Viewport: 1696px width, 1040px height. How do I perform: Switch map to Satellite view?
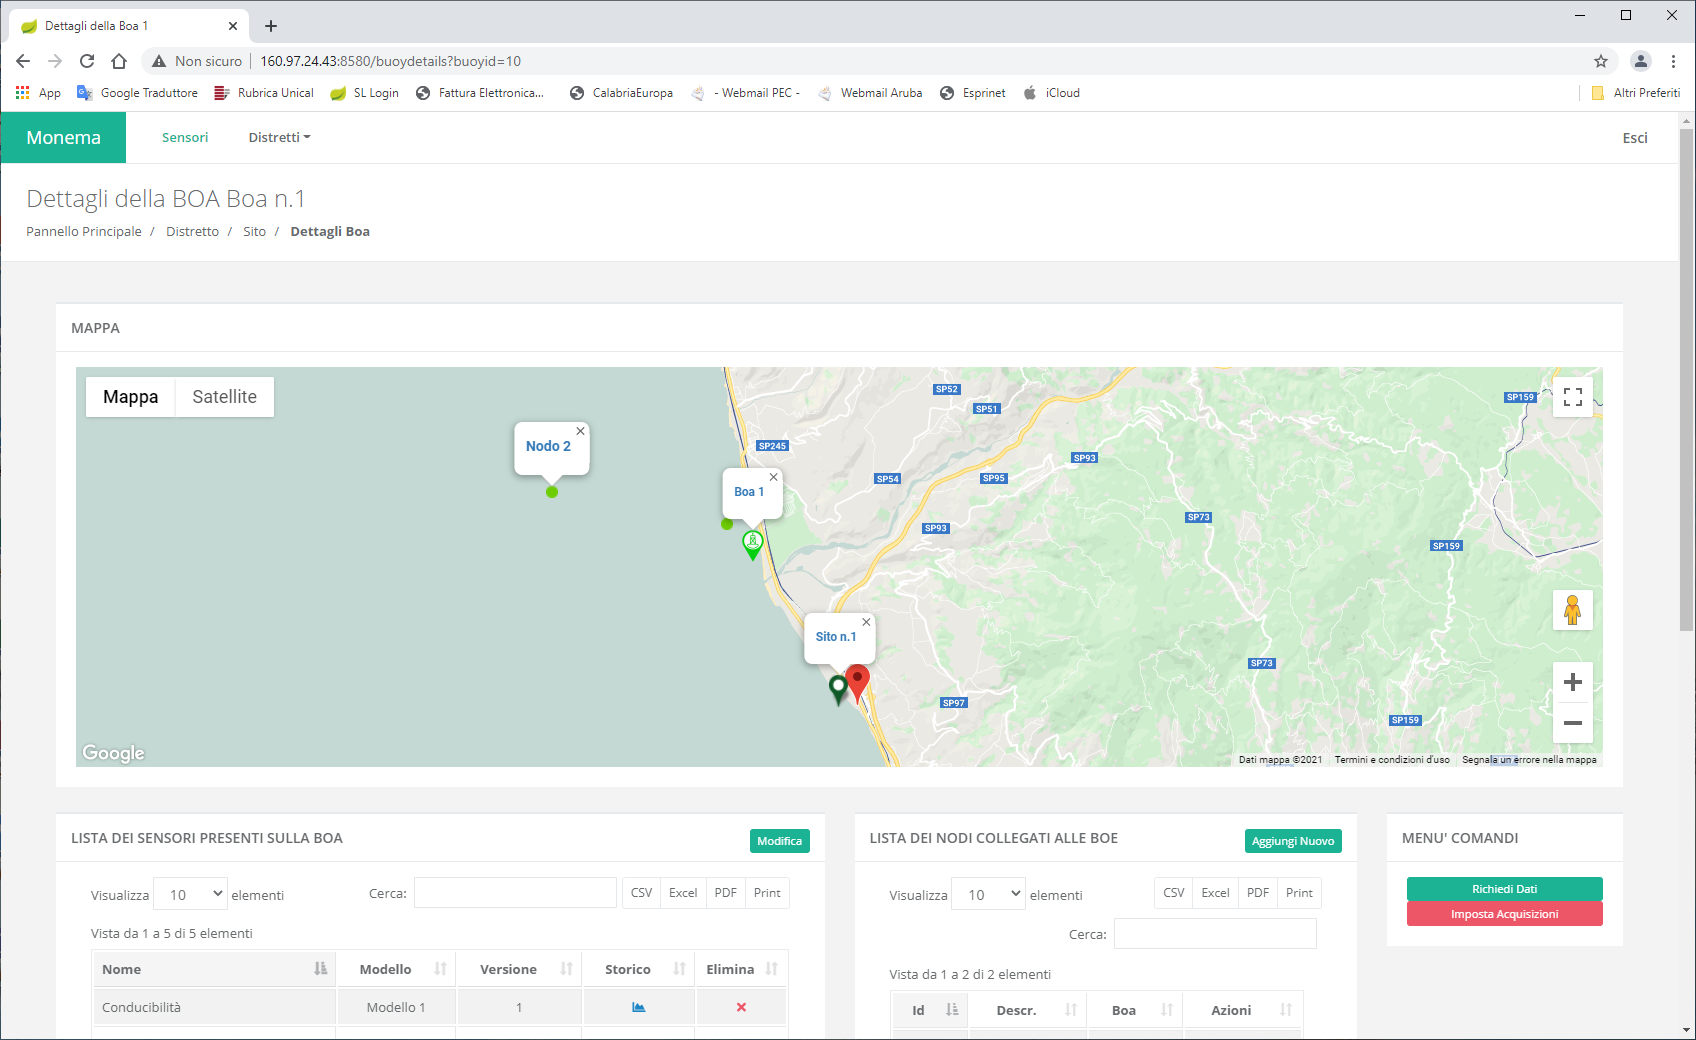[224, 397]
